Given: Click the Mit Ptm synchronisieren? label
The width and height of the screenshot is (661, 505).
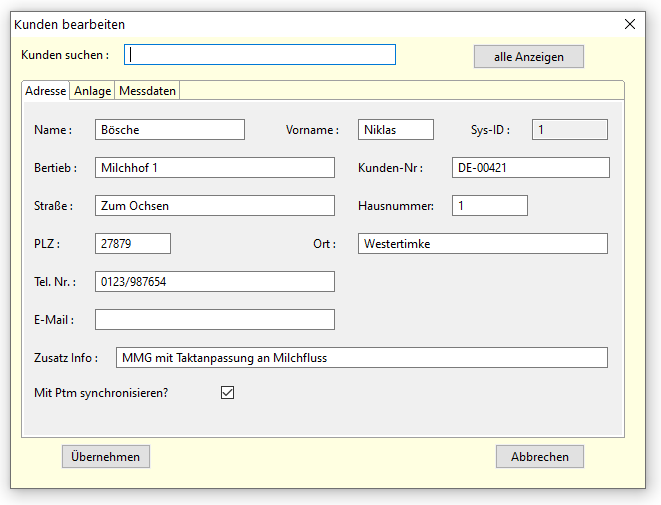Looking at the screenshot, I should pos(101,393).
